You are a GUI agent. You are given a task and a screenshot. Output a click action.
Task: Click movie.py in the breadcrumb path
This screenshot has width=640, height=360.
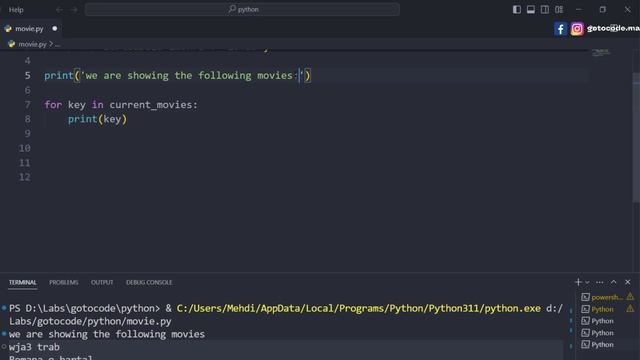32,44
